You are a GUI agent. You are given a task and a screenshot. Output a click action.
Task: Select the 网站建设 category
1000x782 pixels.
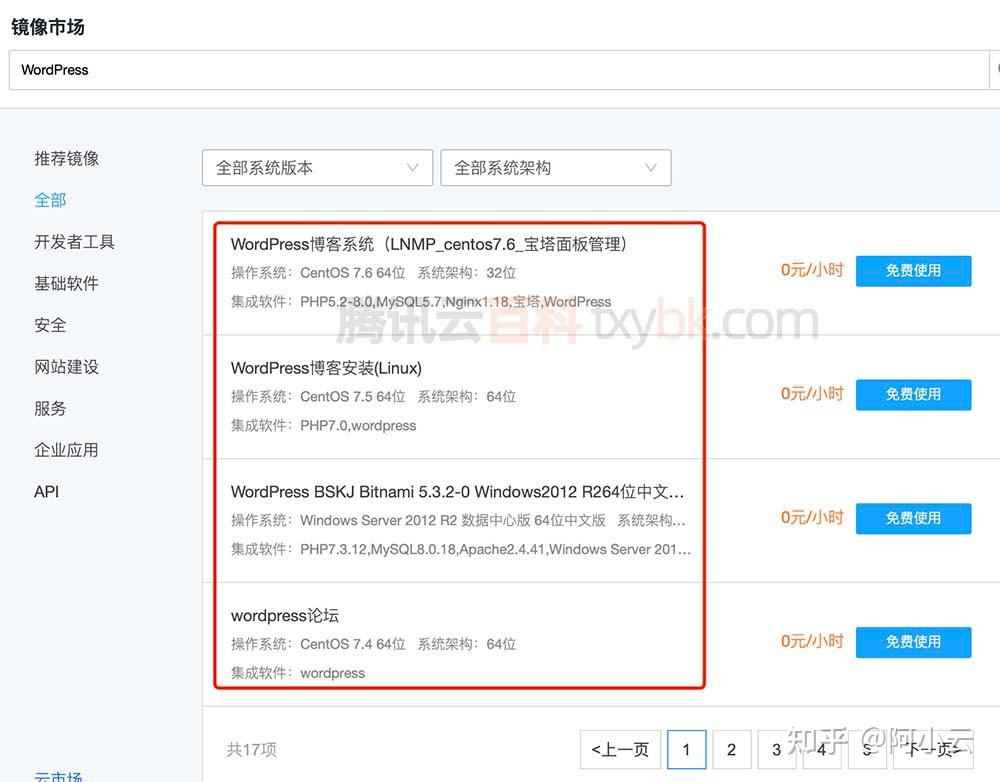[66, 367]
